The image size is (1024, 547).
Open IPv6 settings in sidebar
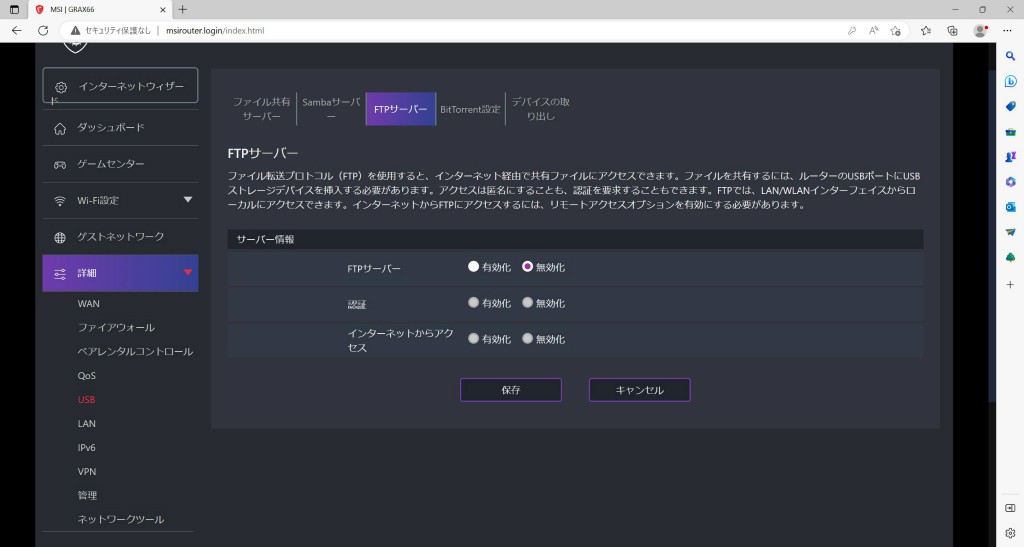click(86, 448)
